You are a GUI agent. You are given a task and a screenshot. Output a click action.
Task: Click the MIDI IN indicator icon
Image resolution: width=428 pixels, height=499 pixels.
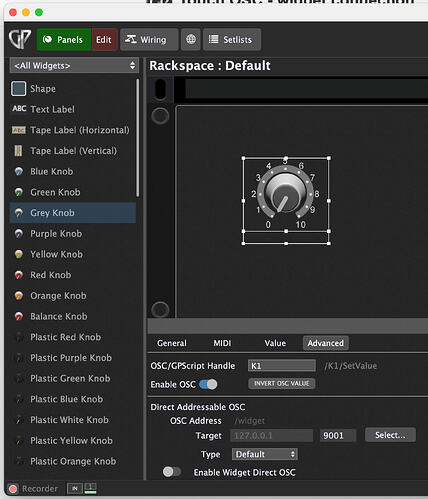point(75,489)
